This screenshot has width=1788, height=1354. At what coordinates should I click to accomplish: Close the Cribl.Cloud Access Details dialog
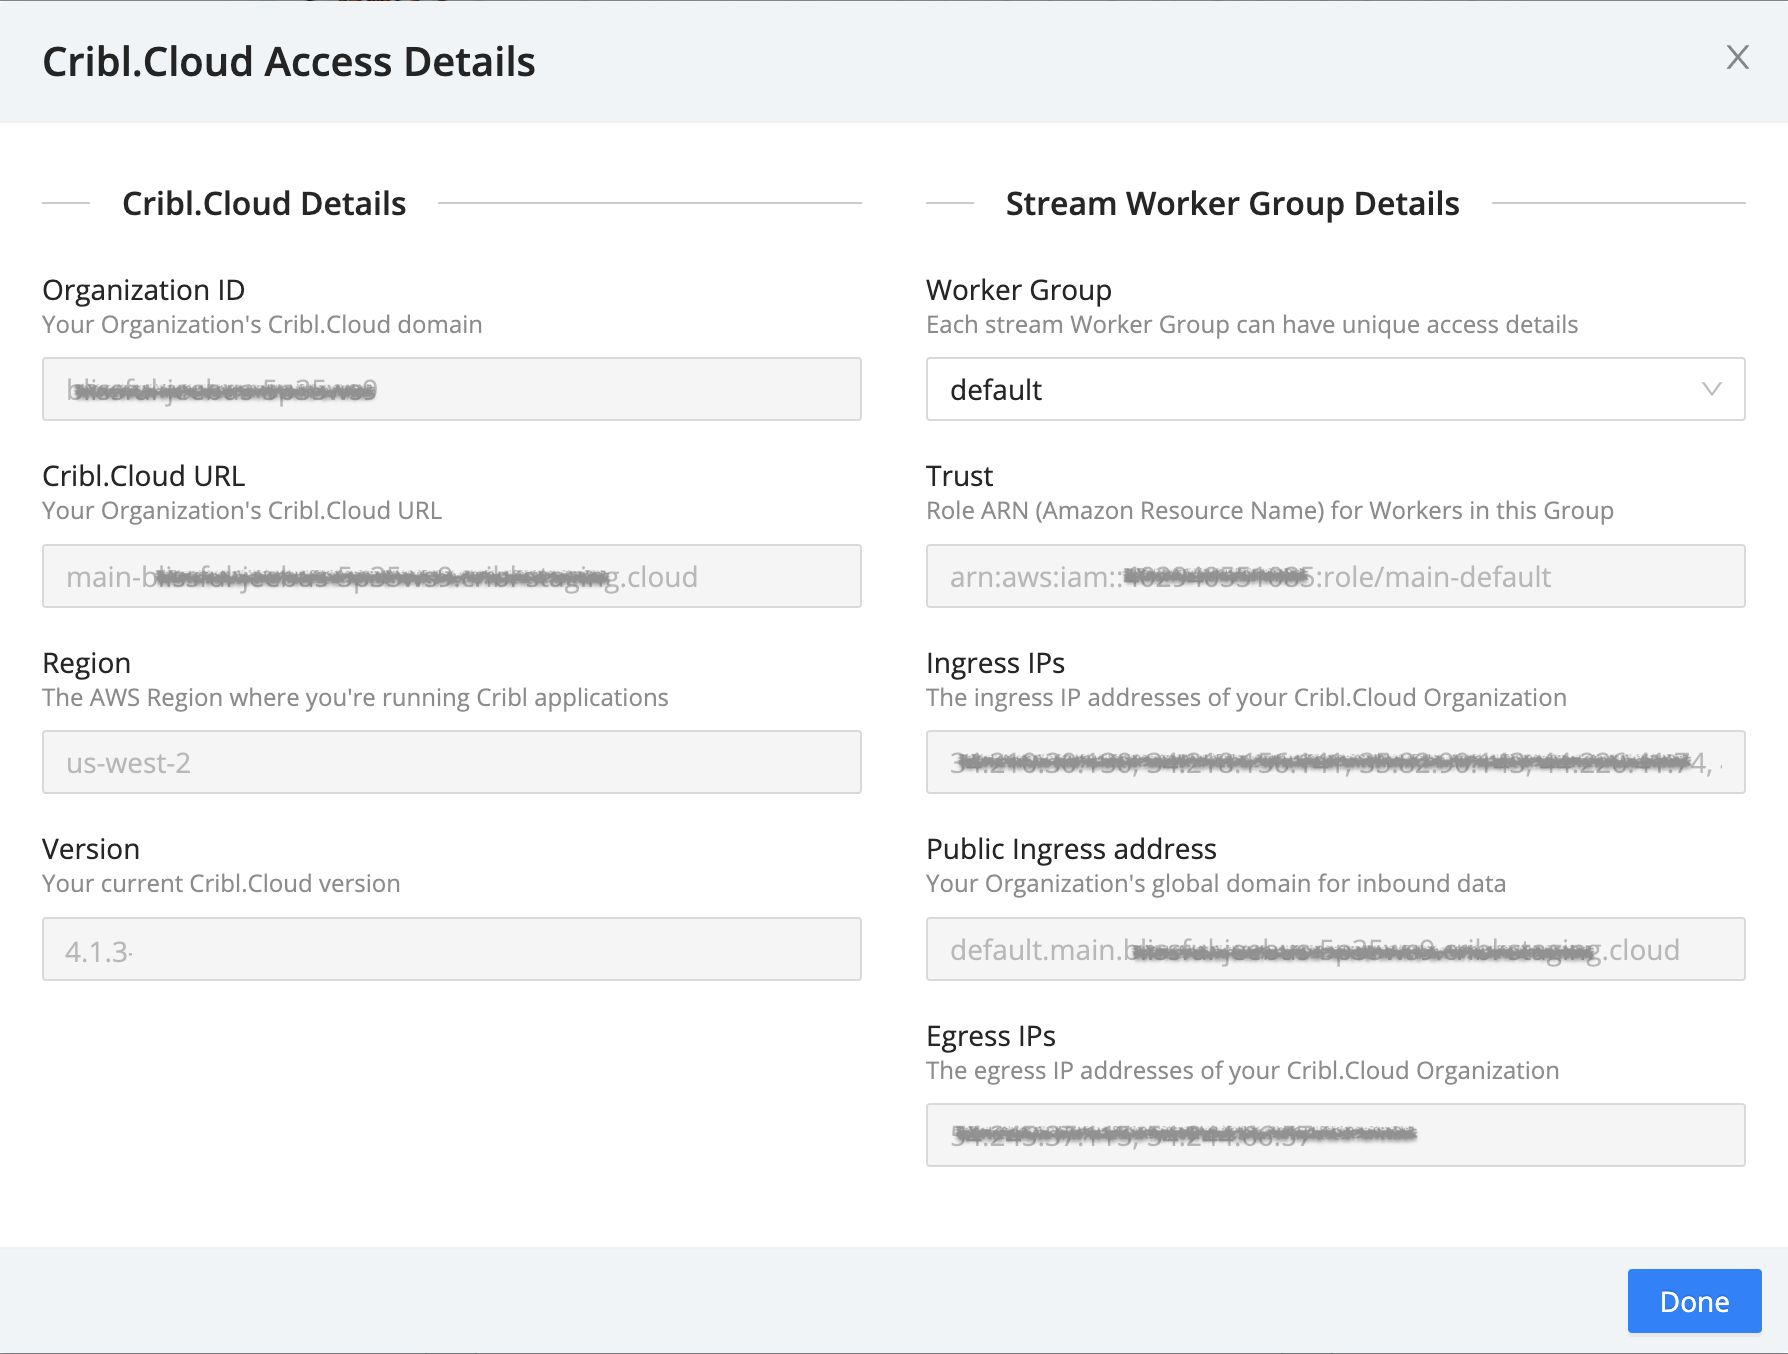[1738, 59]
